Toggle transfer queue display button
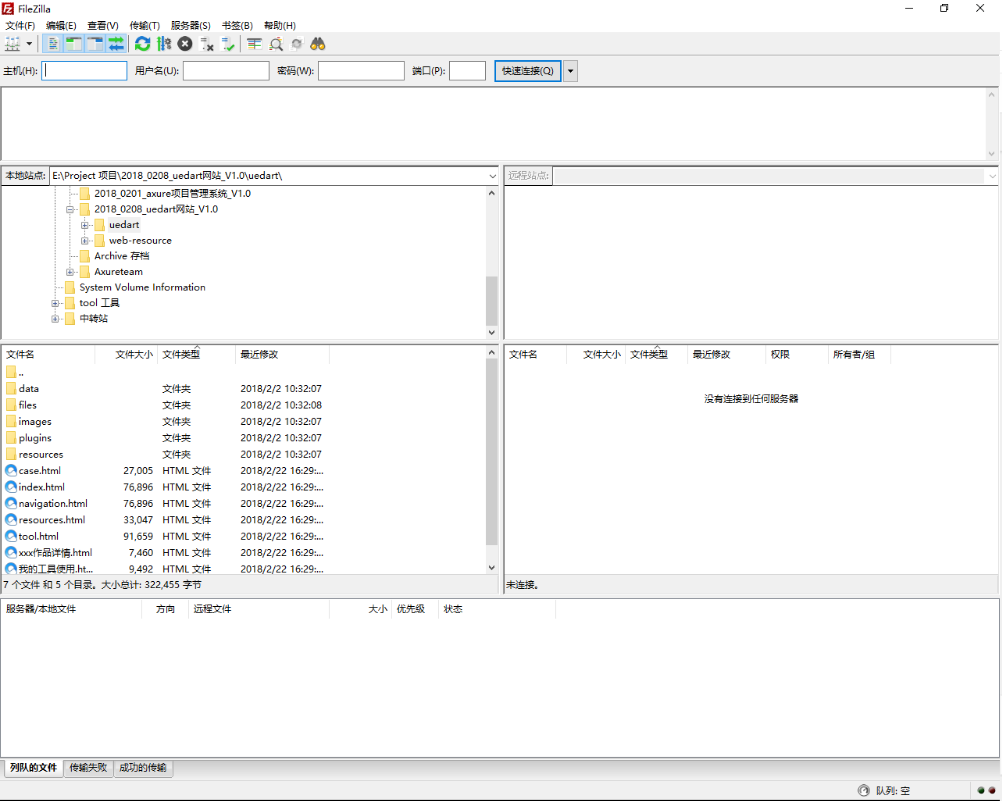This screenshot has height=801, width=1002. point(116,44)
